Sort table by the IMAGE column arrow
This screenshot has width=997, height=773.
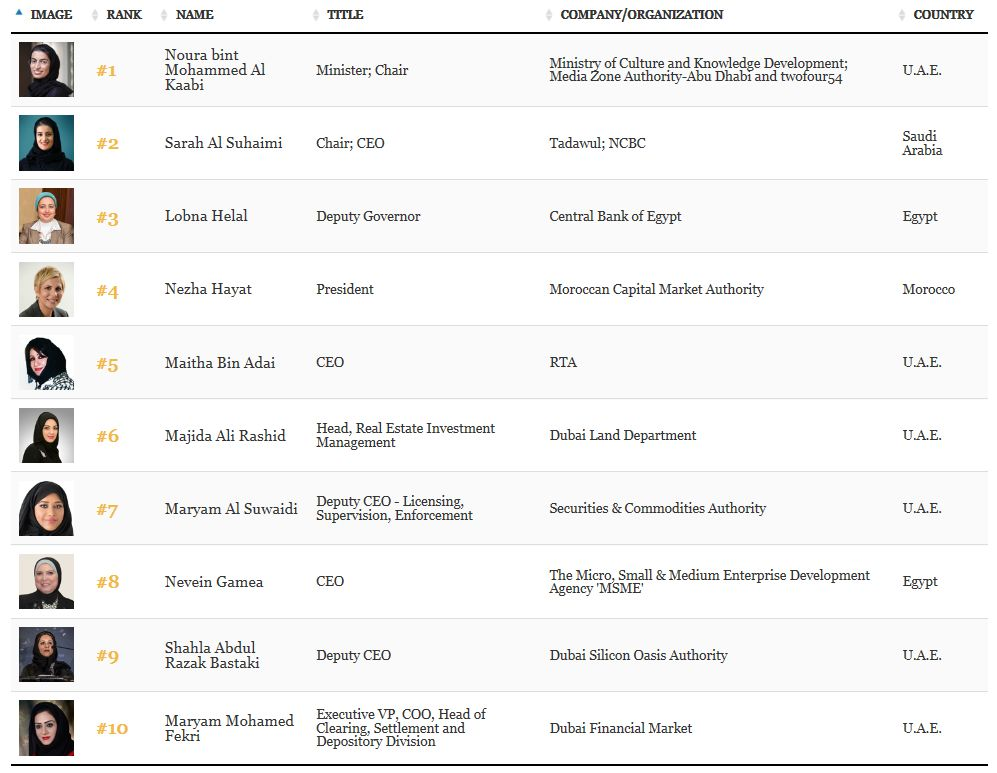click(18, 13)
